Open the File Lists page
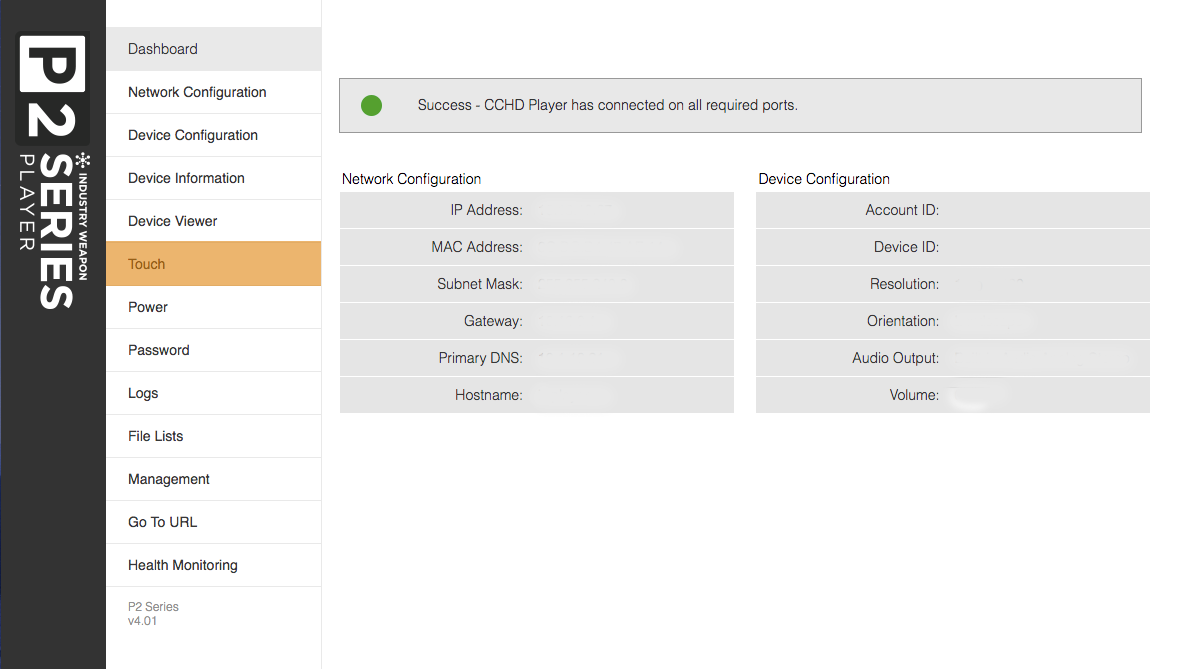 (213, 436)
